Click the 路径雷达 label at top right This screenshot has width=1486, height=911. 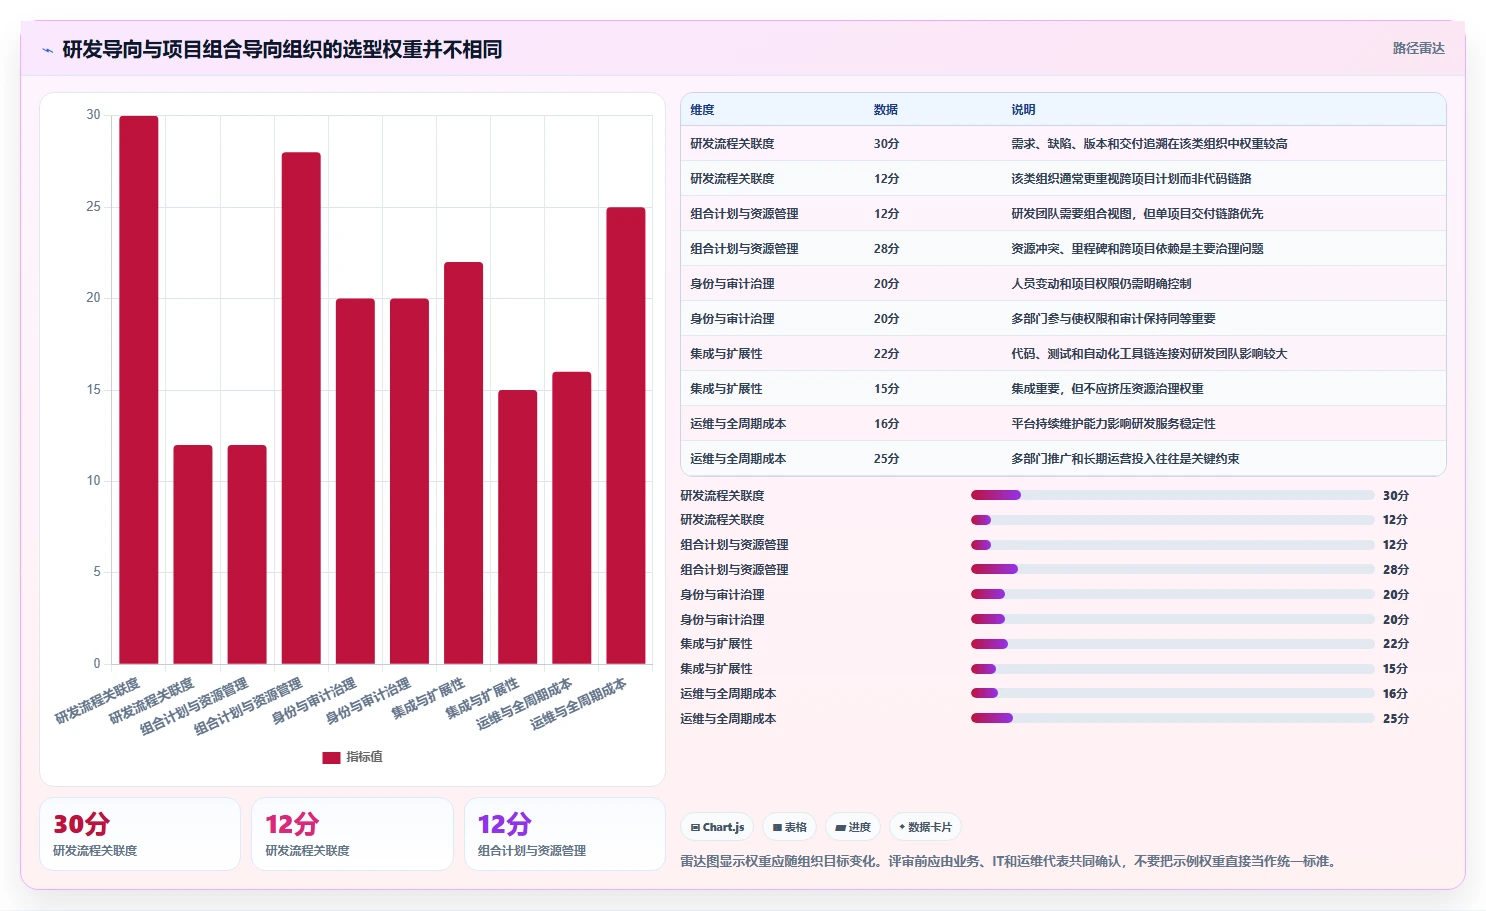(1418, 48)
